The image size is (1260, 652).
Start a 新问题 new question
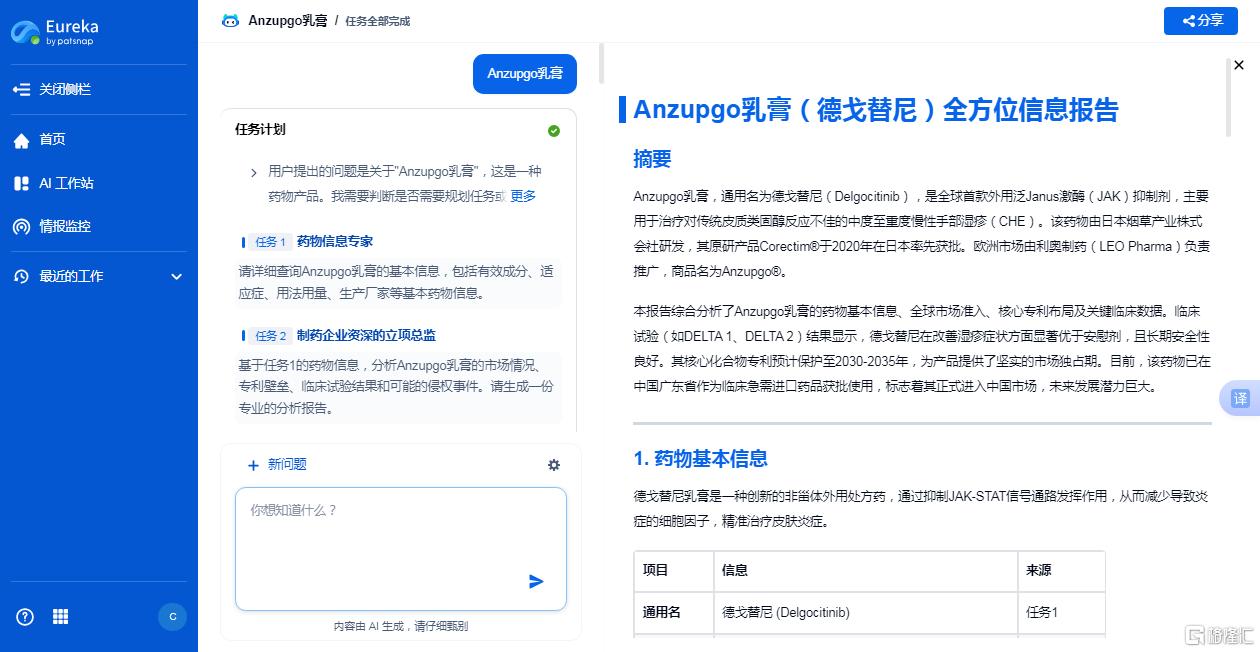[x=277, y=464]
